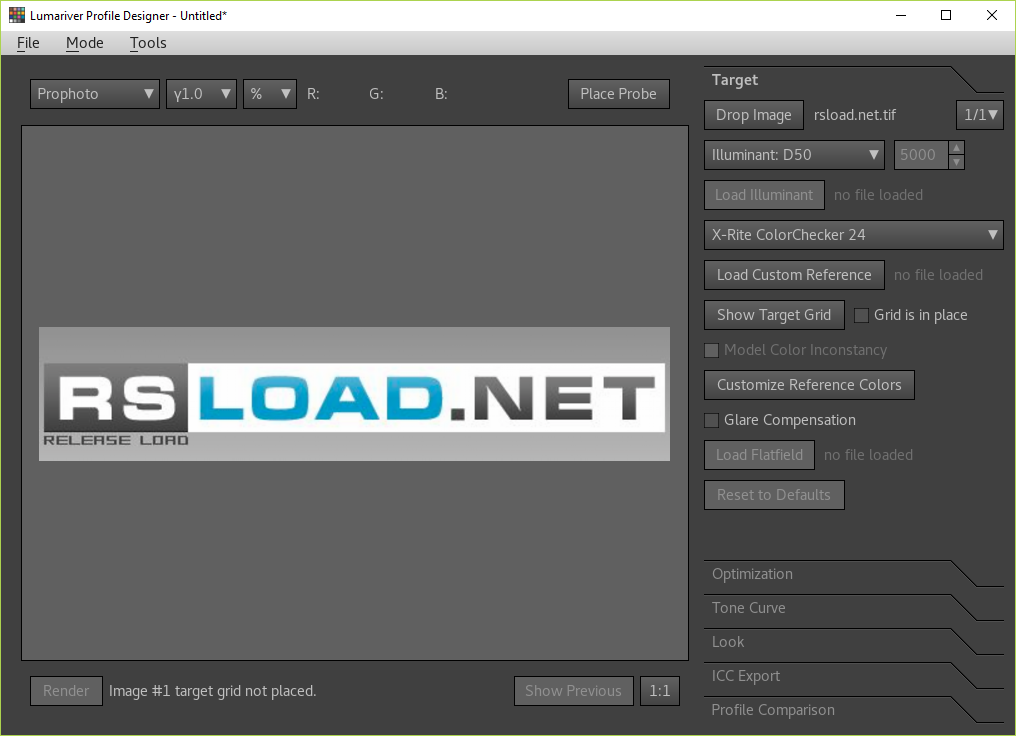Click the Load Illuminant button
The image size is (1016, 736).
[x=764, y=195]
